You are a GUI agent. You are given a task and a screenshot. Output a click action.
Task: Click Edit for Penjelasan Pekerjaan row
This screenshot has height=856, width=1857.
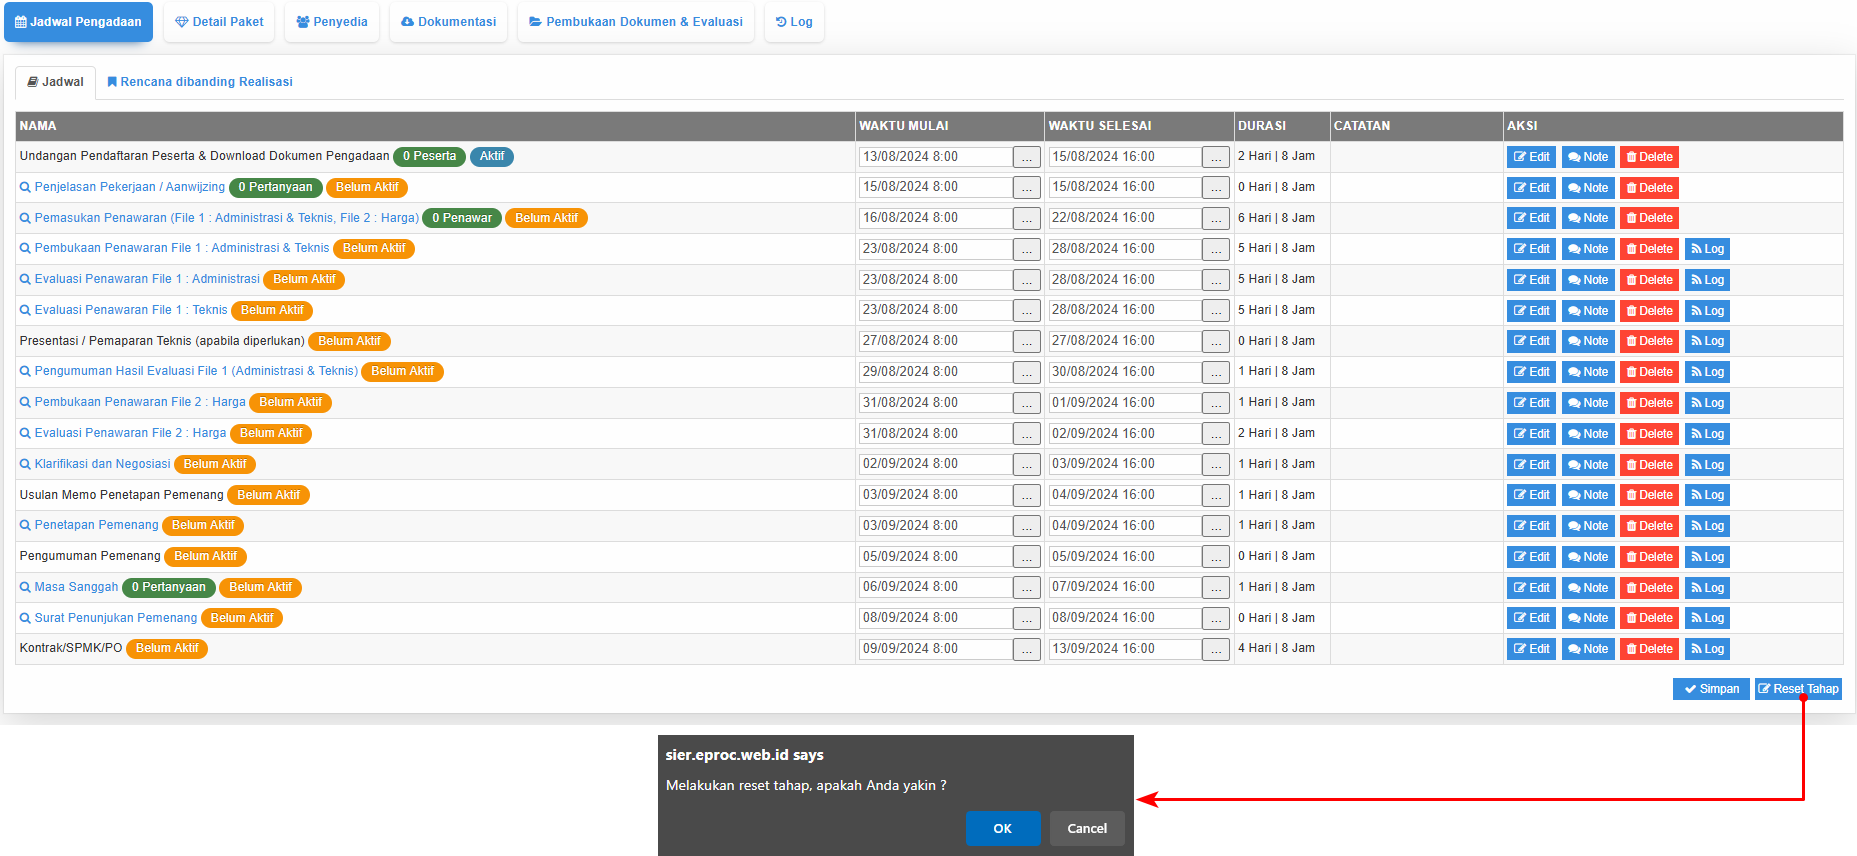[x=1531, y=188]
